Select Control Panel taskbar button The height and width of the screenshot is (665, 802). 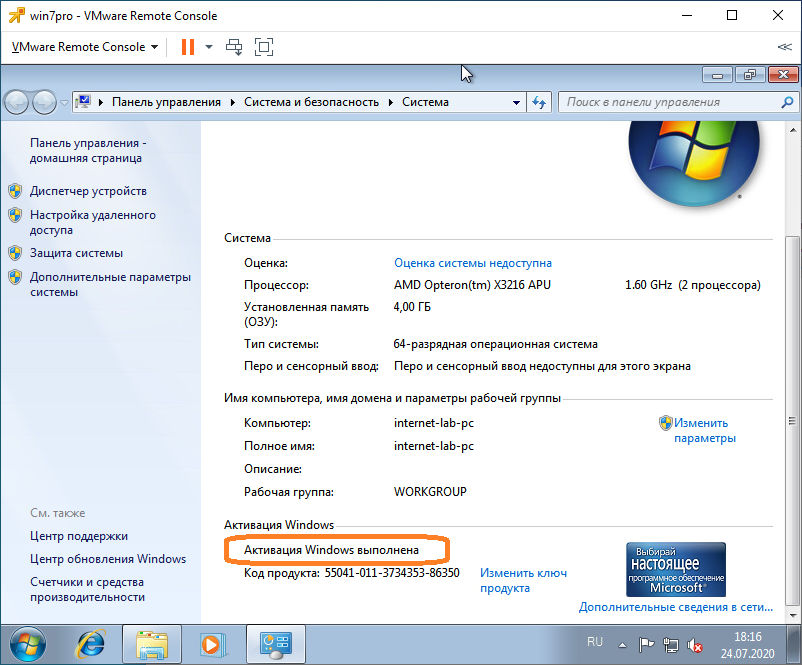click(x=276, y=644)
